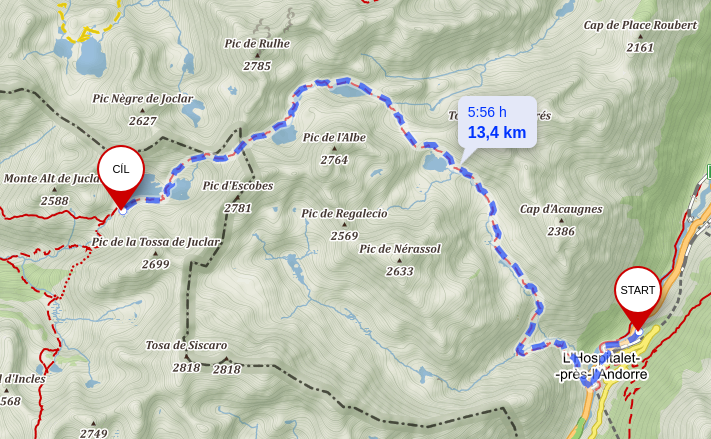
Task: Click the Pic Nègre de Joclar label
Action: (x=143, y=99)
